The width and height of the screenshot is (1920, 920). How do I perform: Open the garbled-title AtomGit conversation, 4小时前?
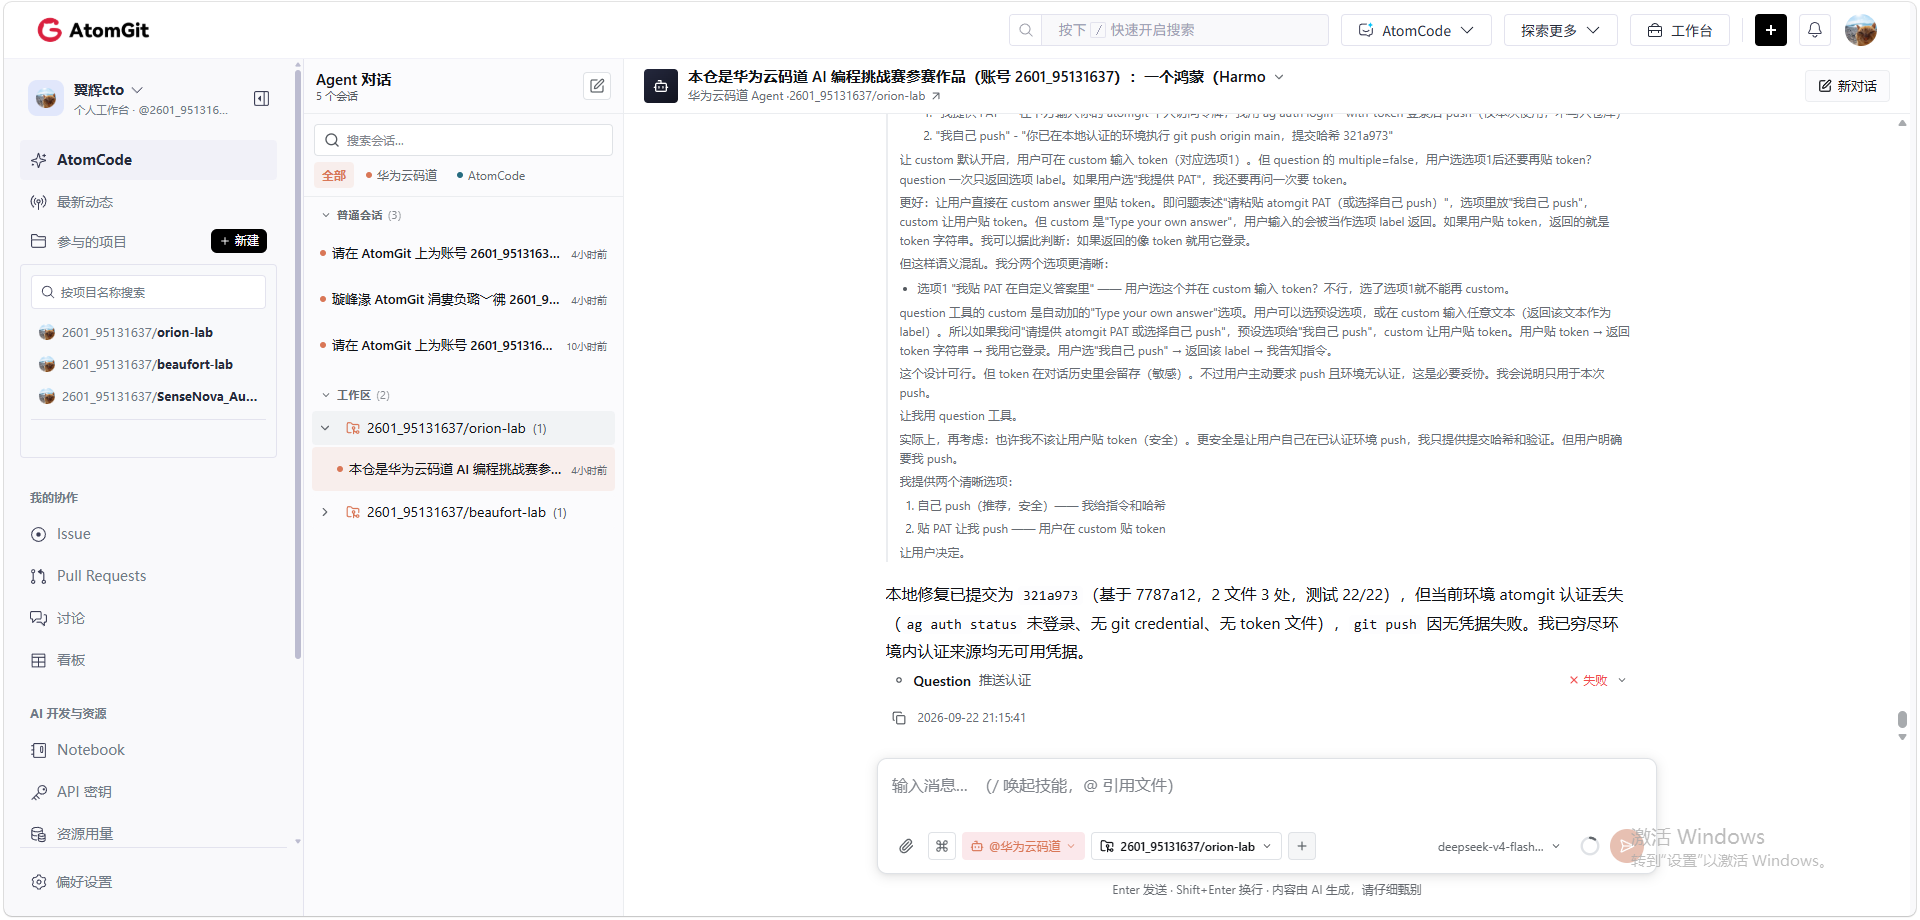click(463, 300)
